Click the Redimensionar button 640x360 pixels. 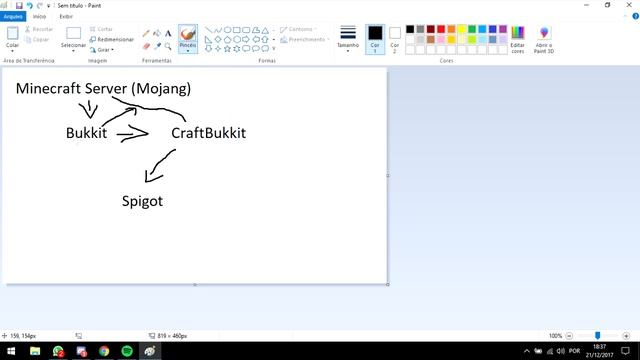pos(112,40)
